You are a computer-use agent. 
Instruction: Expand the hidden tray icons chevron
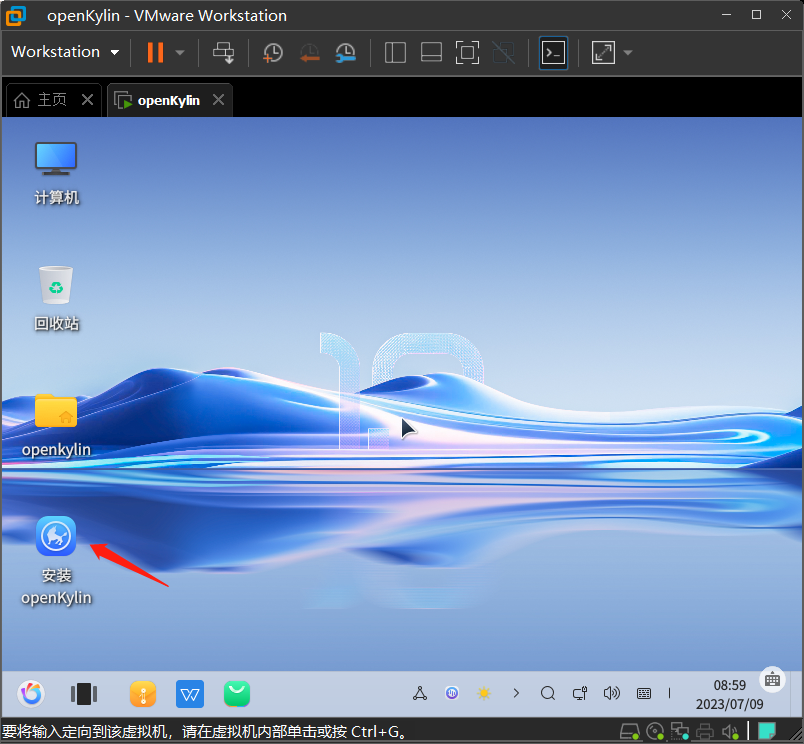(516, 693)
